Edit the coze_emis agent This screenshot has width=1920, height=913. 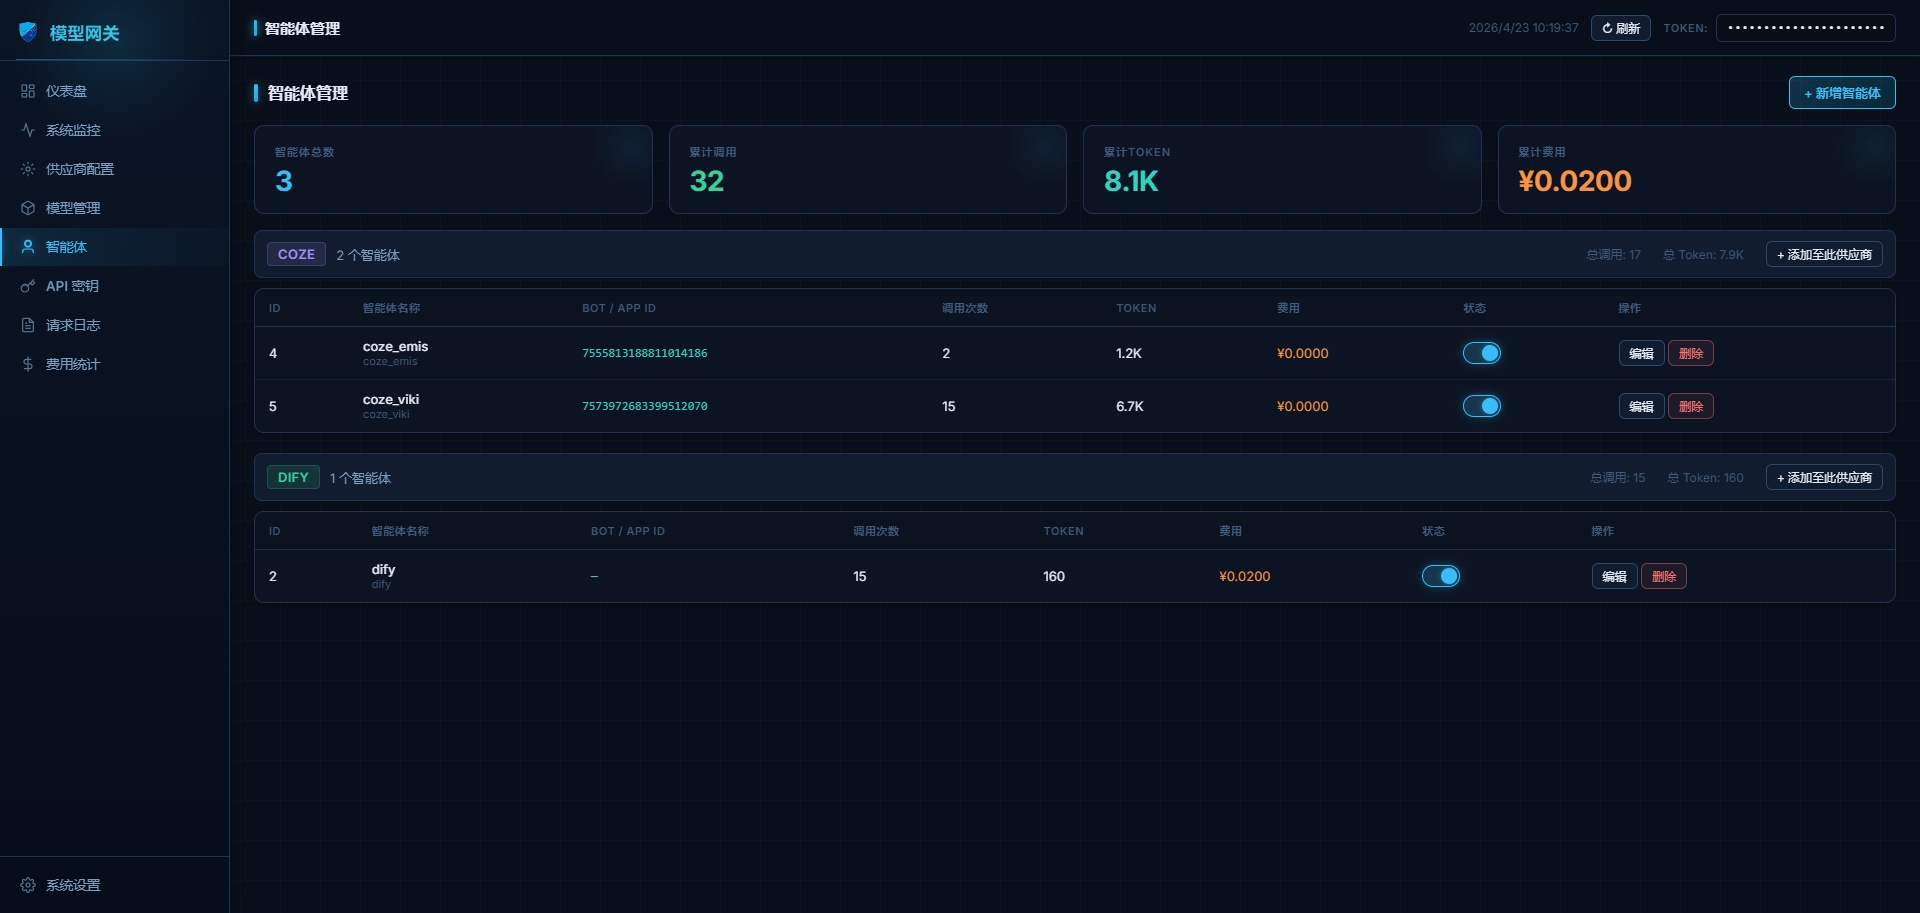click(1641, 353)
